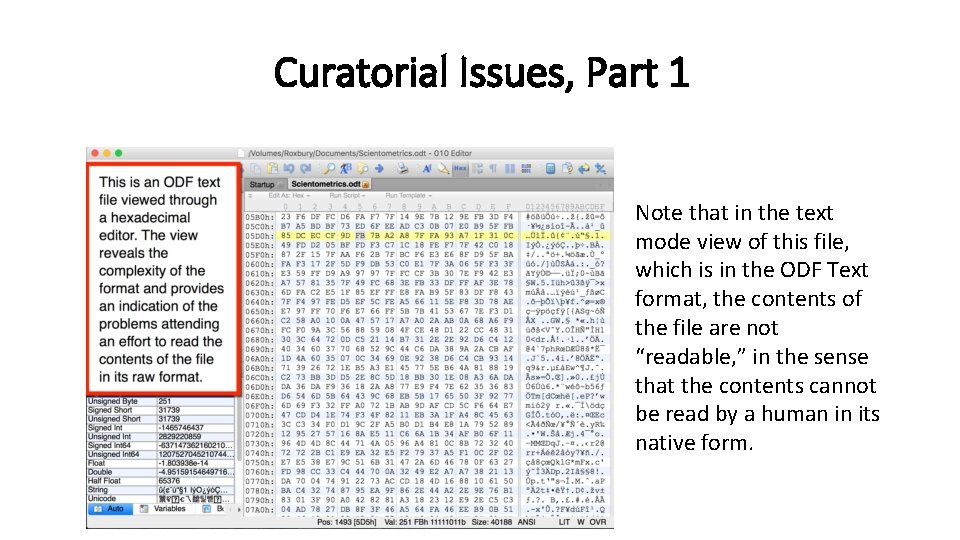The image size is (960, 540).
Task: Click the green zoom window button
Action: click(118, 153)
